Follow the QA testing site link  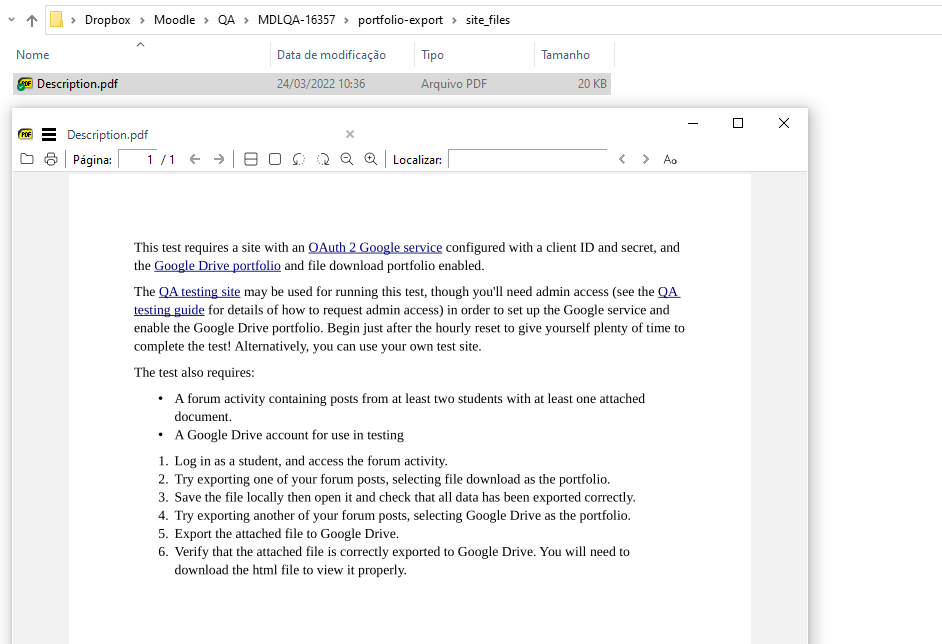pyautogui.click(x=199, y=291)
